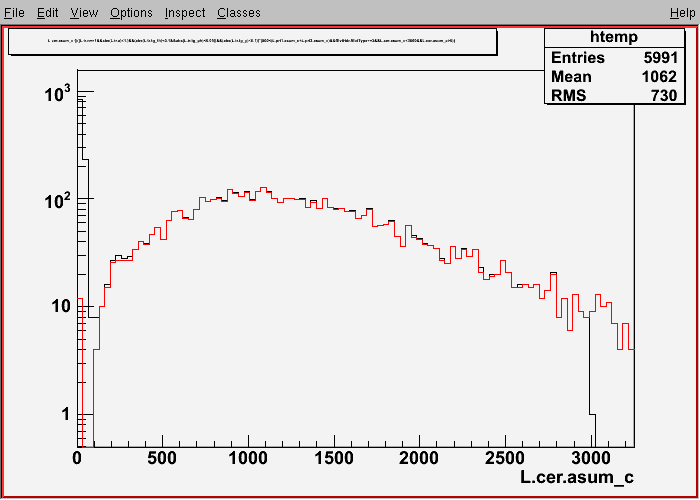Click the 2000 label on x-axis
The width and height of the screenshot is (700, 500).
click(420, 458)
